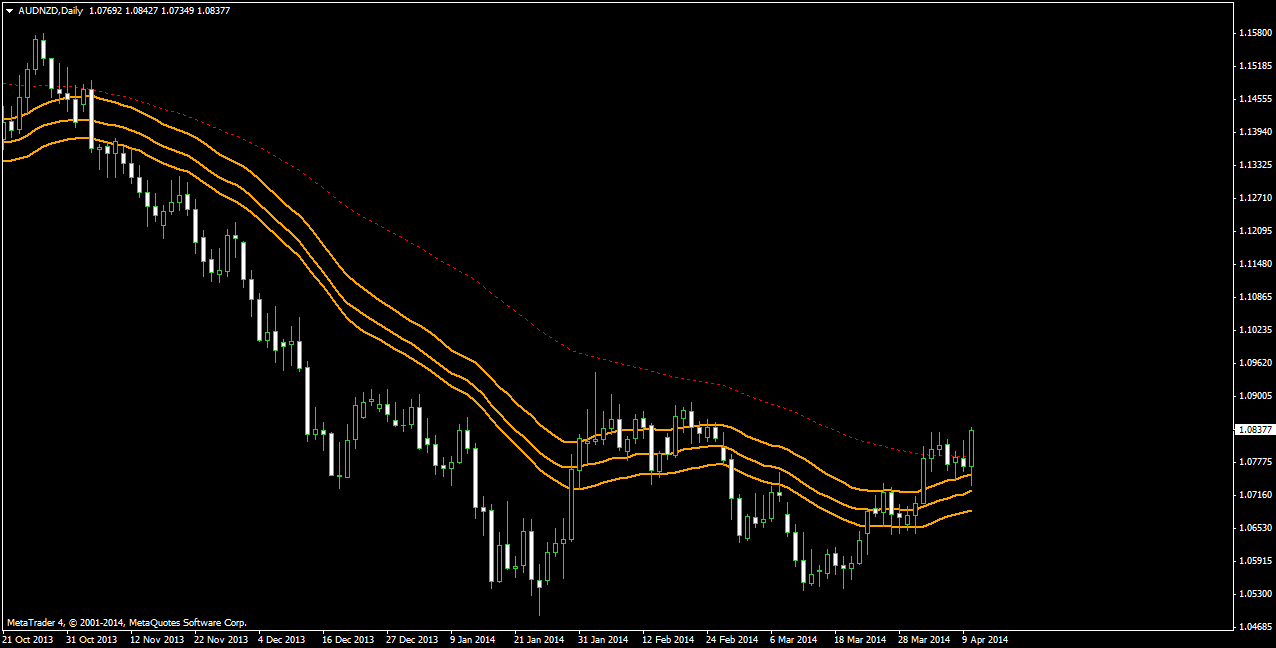Click the 1.15185 price axis label
The height and width of the screenshot is (648, 1276).
coord(1254,66)
